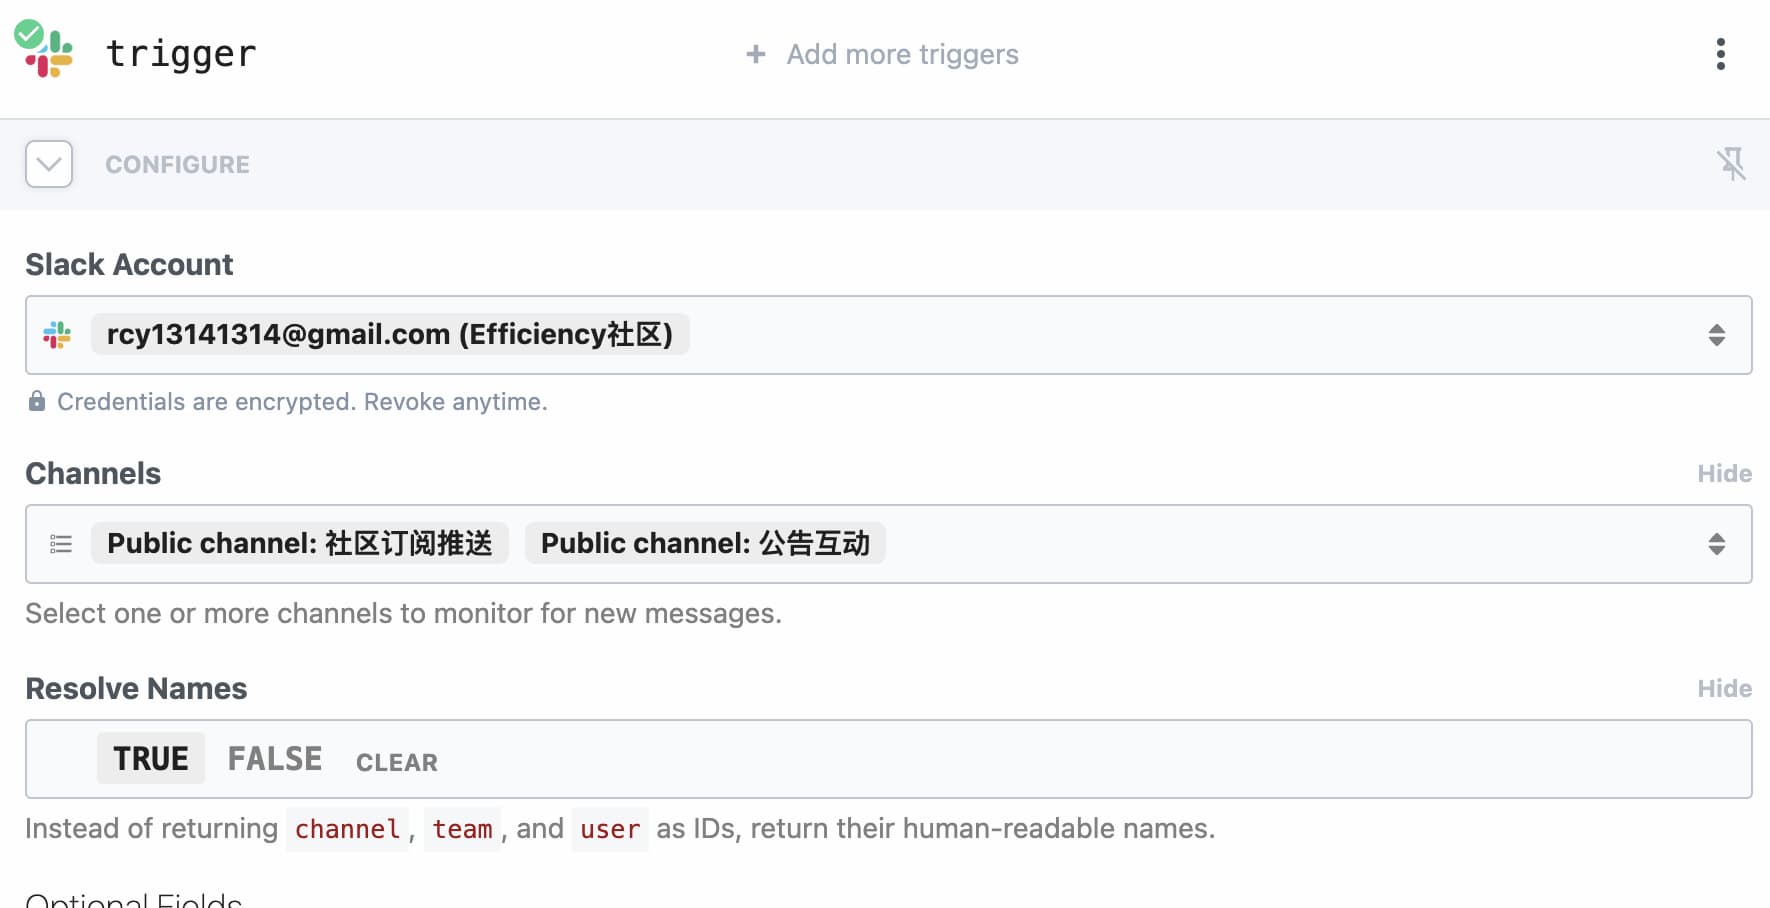Click the lock icon beside credentials note

pyautogui.click(x=37, y=401)
